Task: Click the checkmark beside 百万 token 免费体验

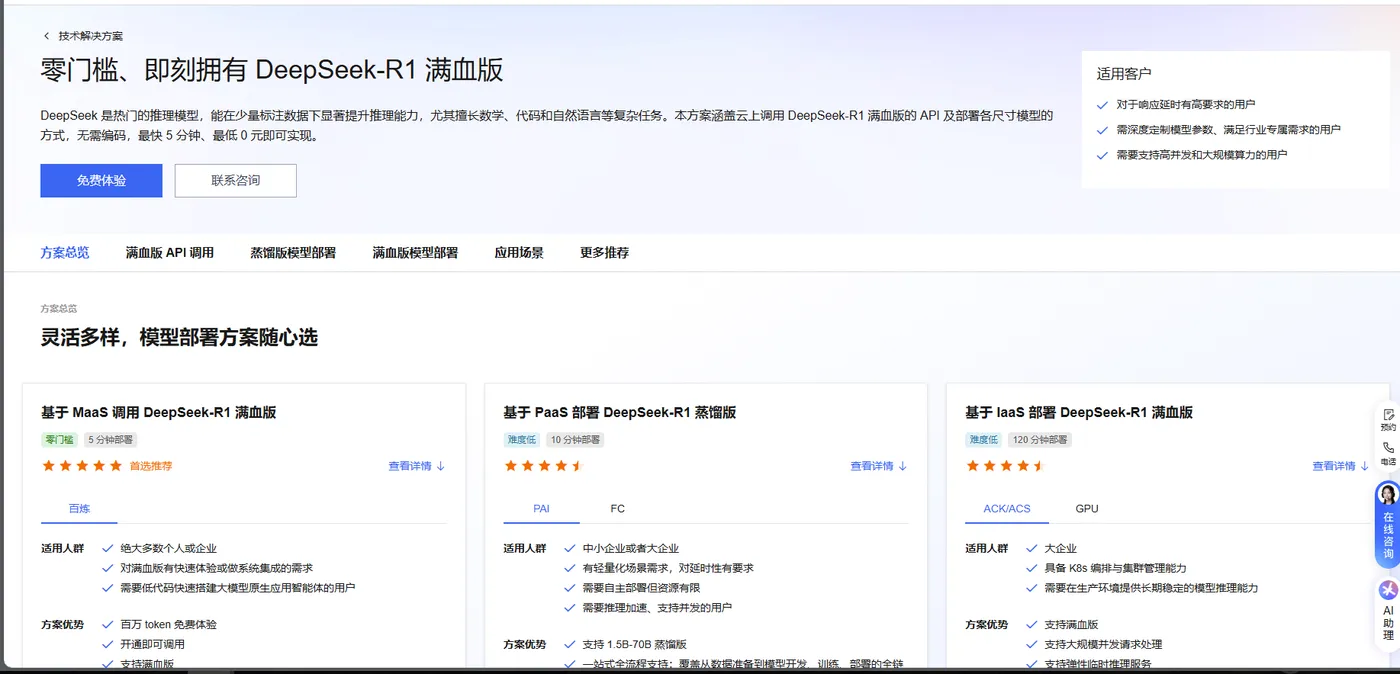Action: (x=107, y=624)
